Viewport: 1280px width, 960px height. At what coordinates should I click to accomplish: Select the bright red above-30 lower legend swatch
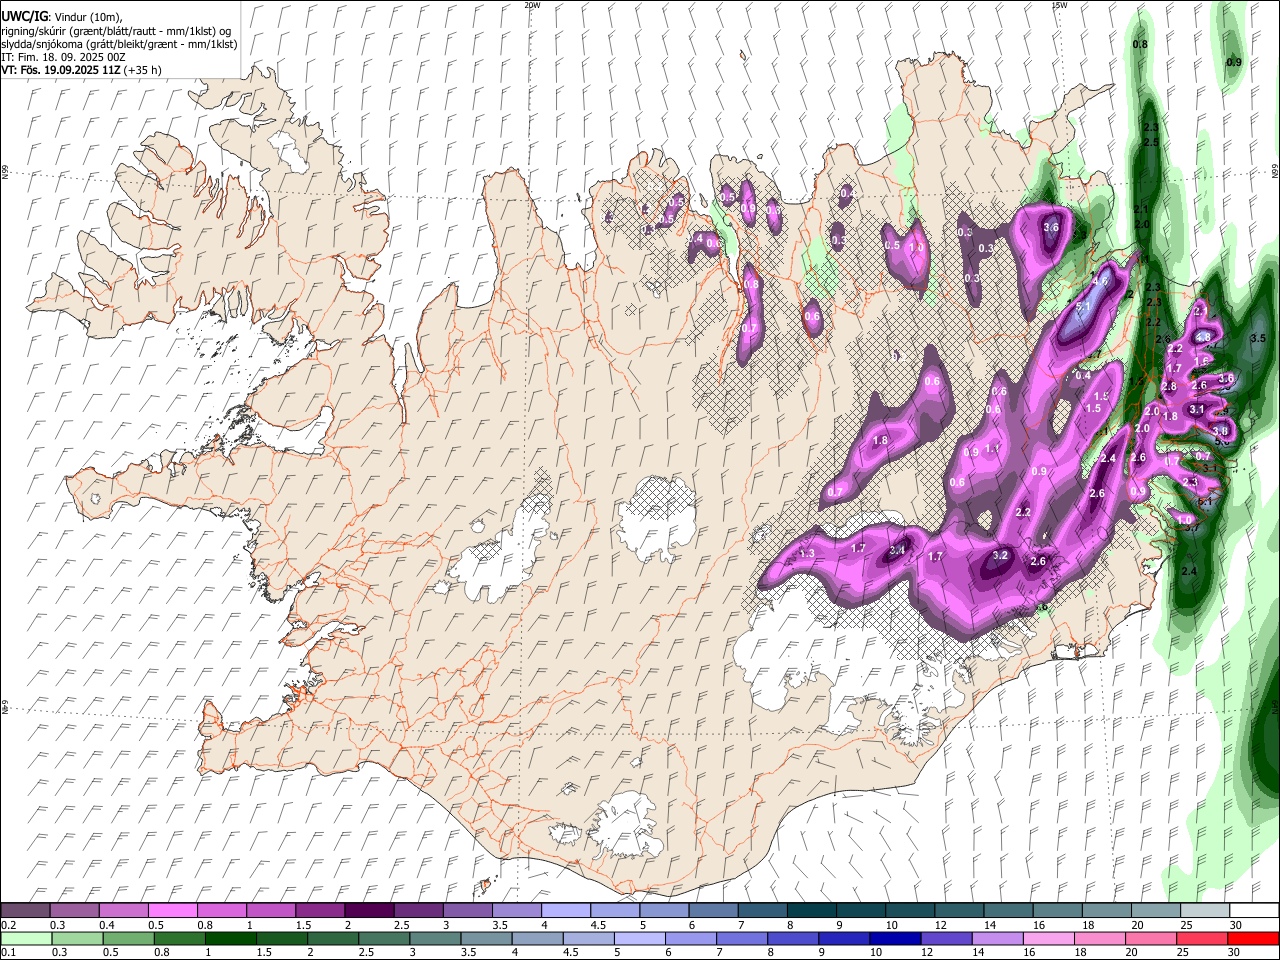(x=1254, y=938)
